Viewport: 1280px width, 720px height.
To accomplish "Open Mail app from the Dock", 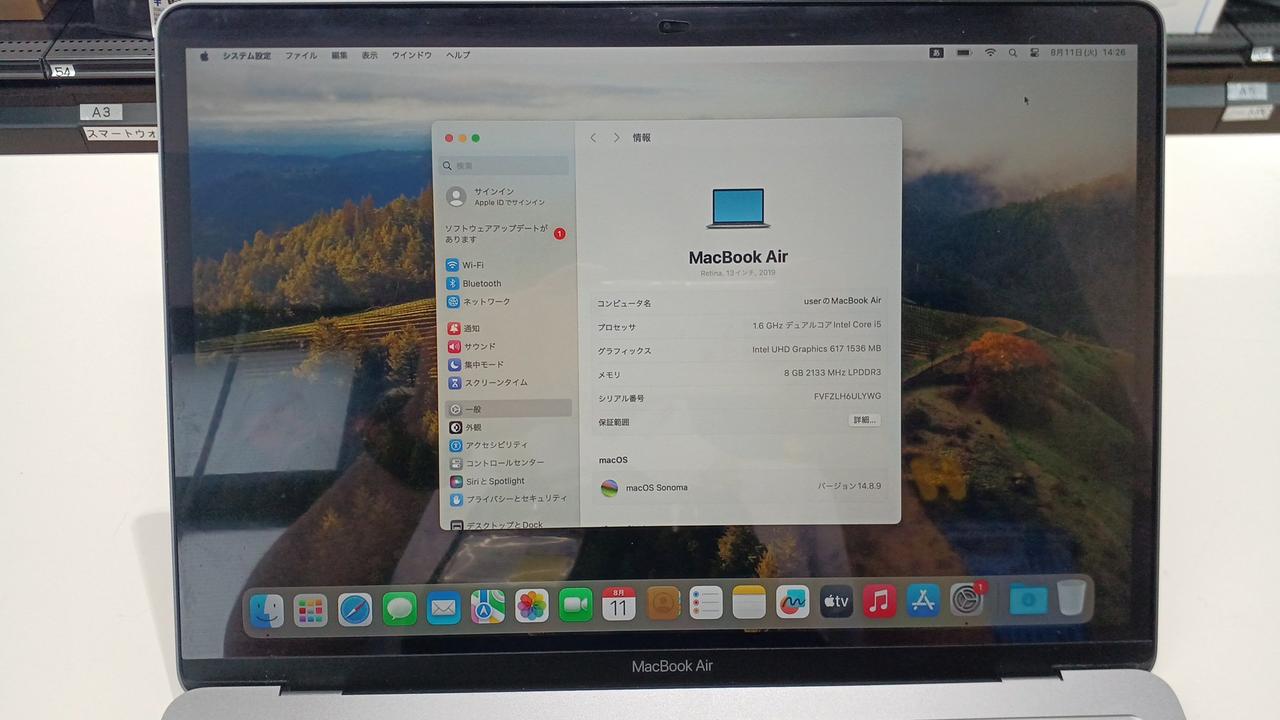I will tap(443, 607).
